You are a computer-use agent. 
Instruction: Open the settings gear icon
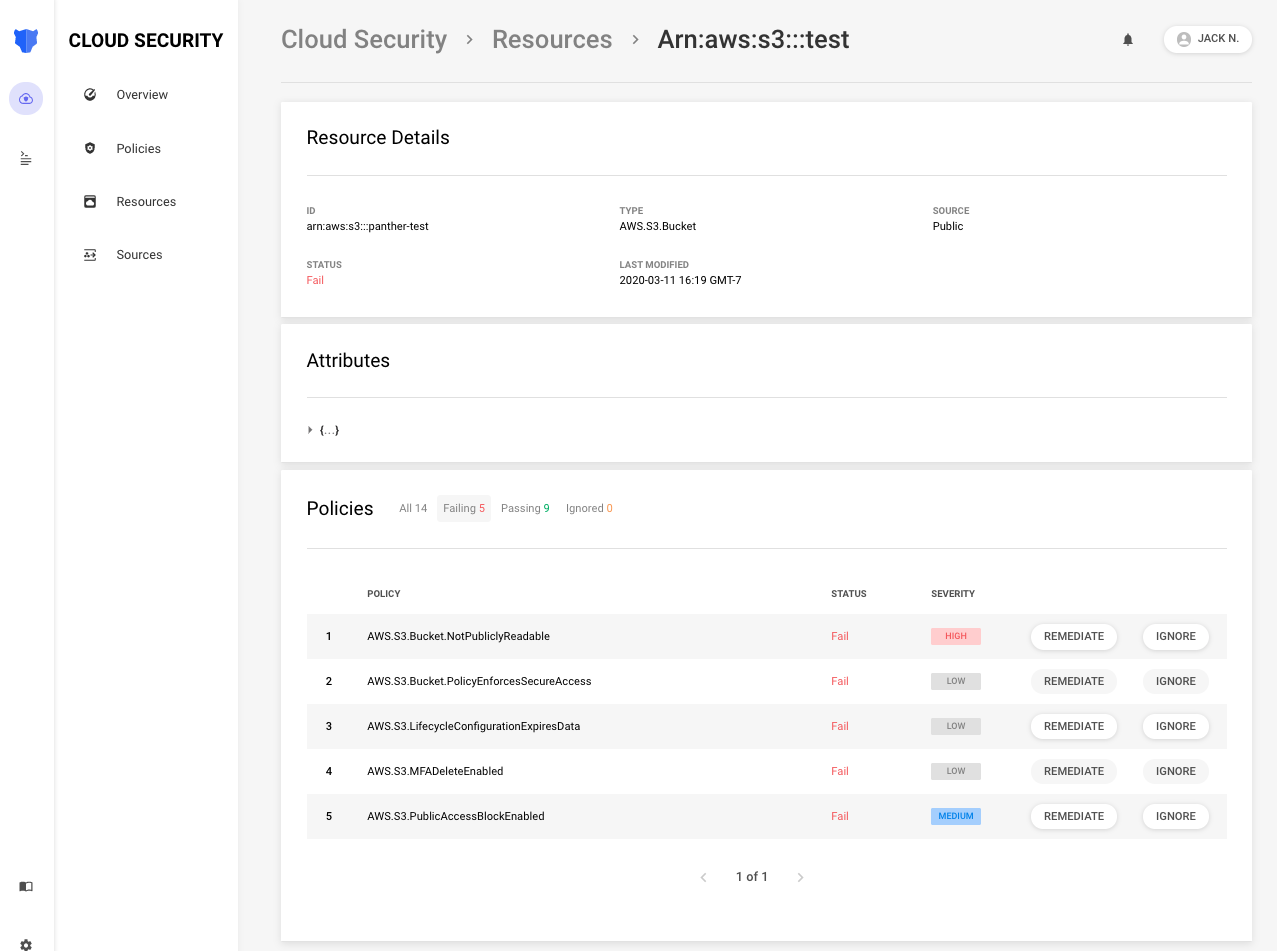click(x=26, y=944)
